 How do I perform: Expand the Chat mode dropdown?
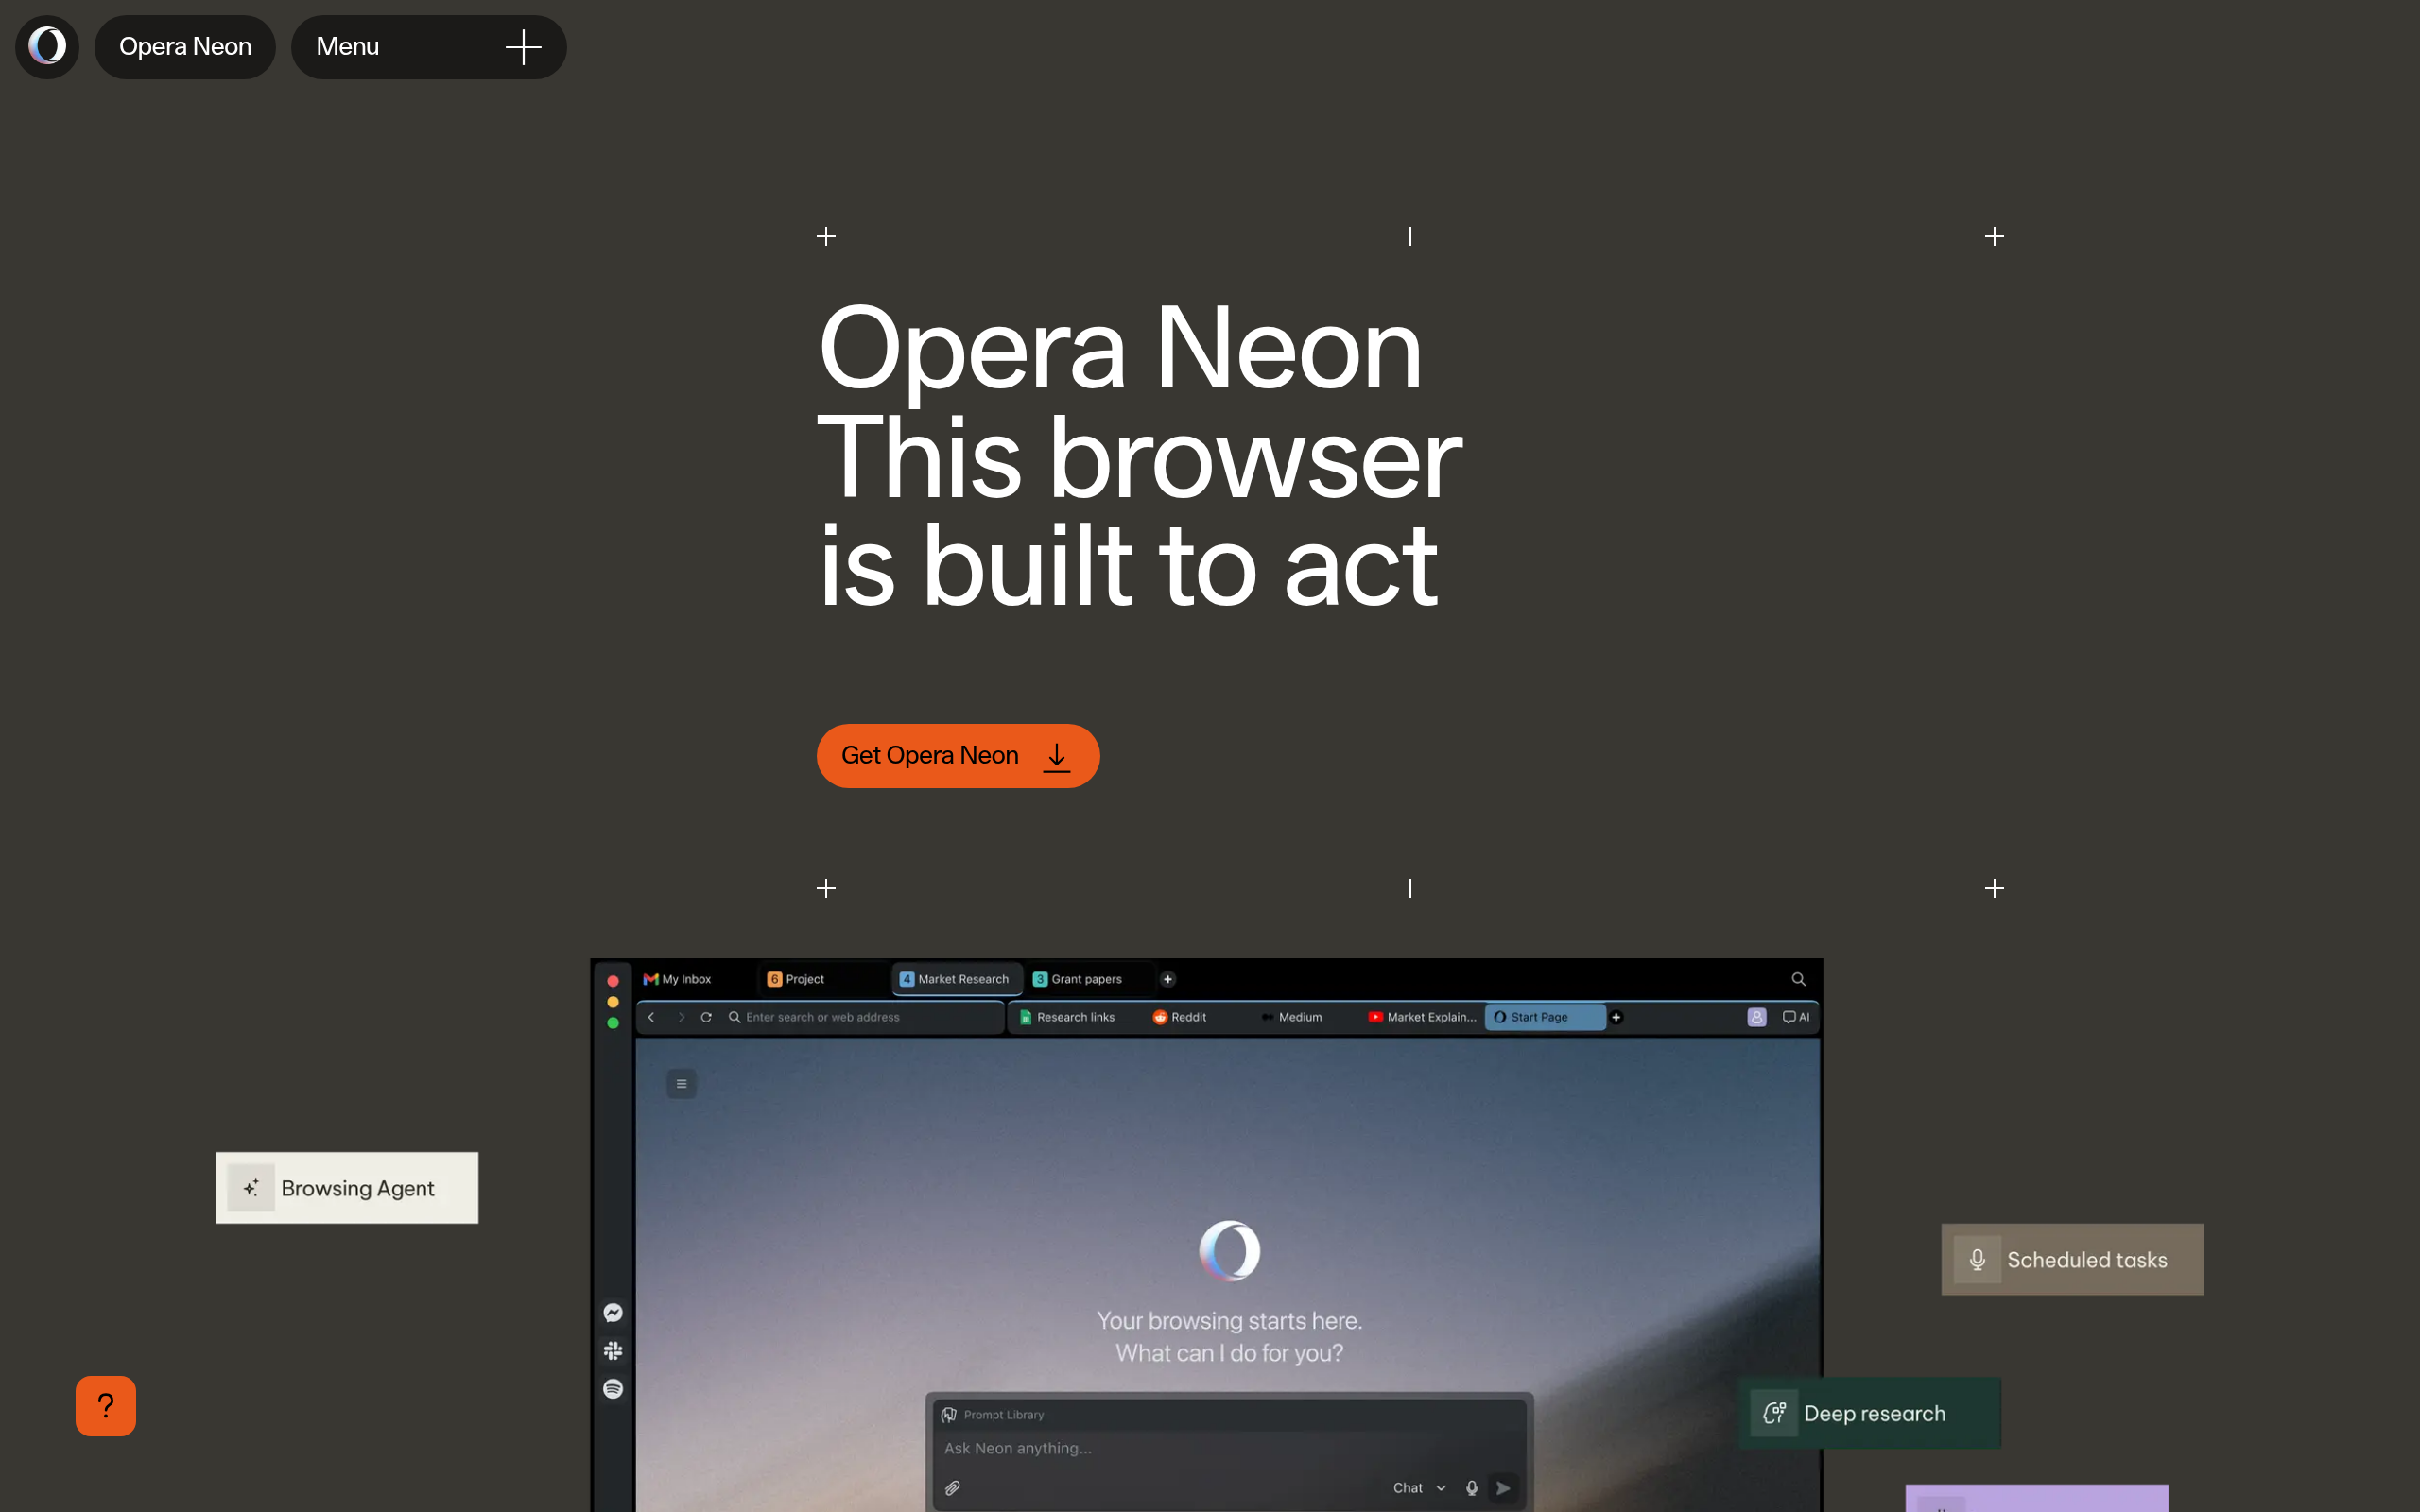1419,1488
